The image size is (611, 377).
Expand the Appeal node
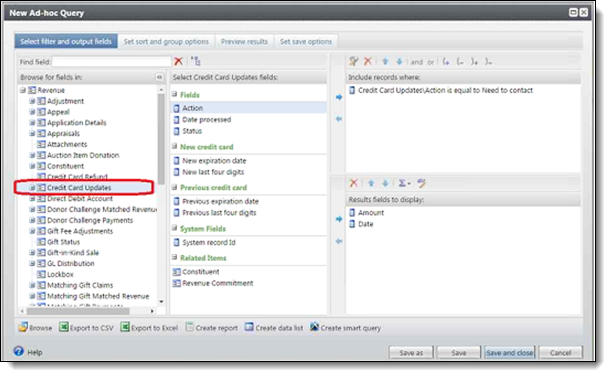[32, 112]
